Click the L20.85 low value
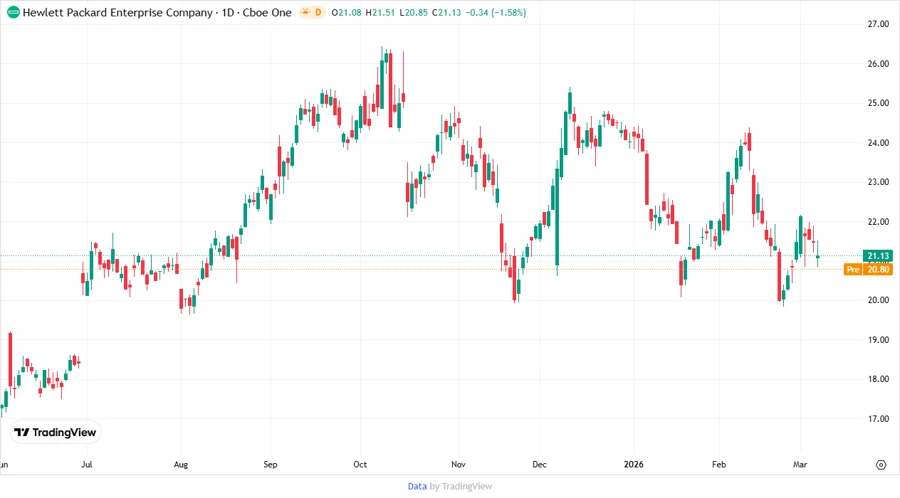 click(413, 12)
